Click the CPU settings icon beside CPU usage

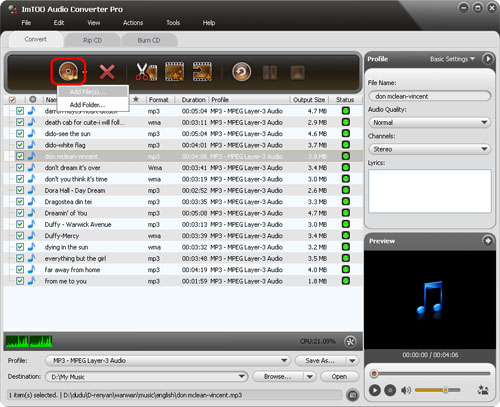coord(350,341)
